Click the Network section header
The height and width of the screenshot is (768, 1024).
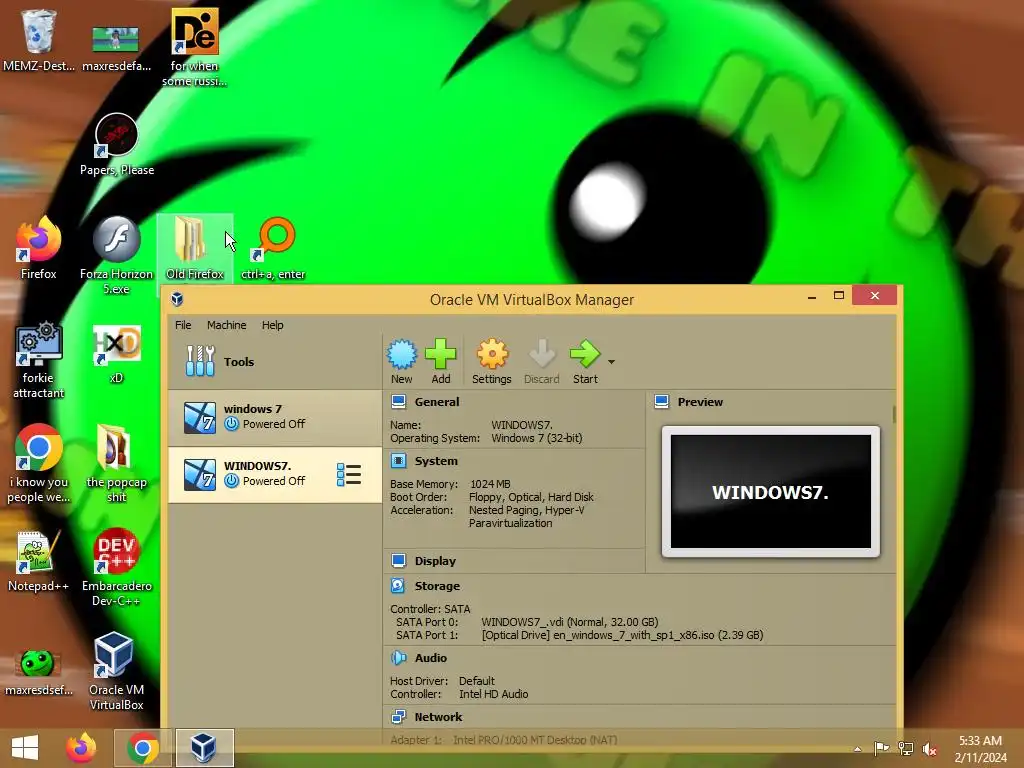pos(438,717)
